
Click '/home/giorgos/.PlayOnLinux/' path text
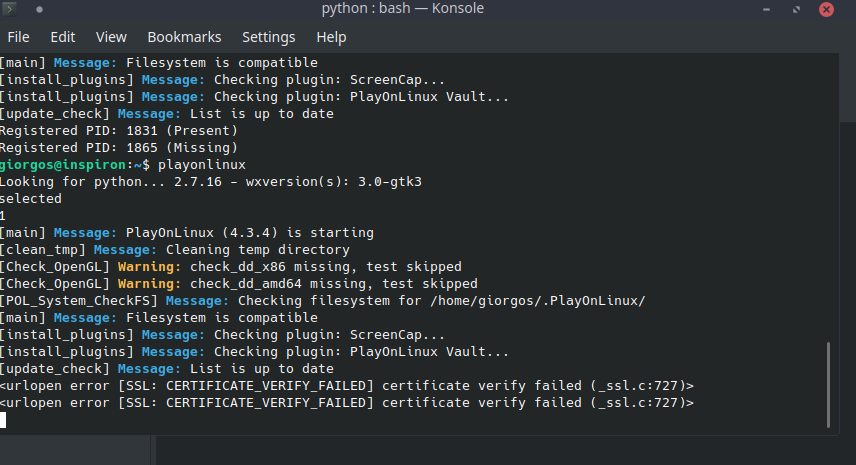pyautogui.click(x=538, y=301)
